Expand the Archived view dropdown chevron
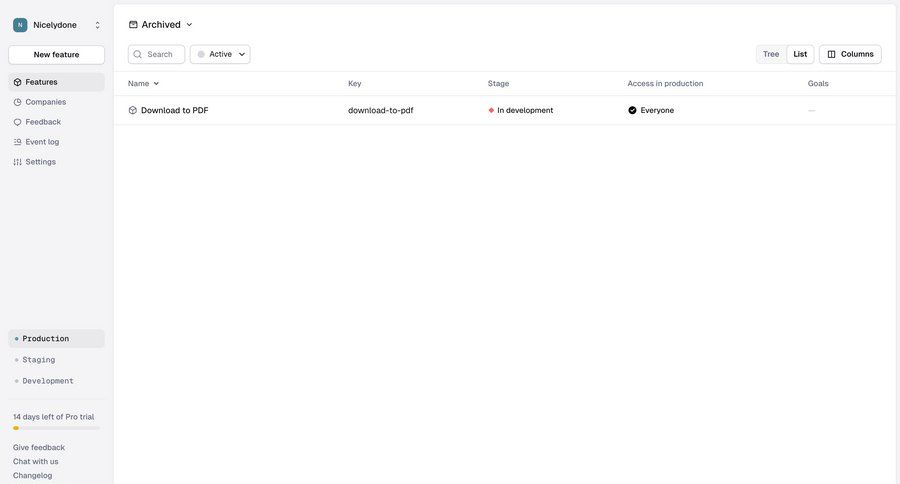900x484 pixels. tap(189, 25)
